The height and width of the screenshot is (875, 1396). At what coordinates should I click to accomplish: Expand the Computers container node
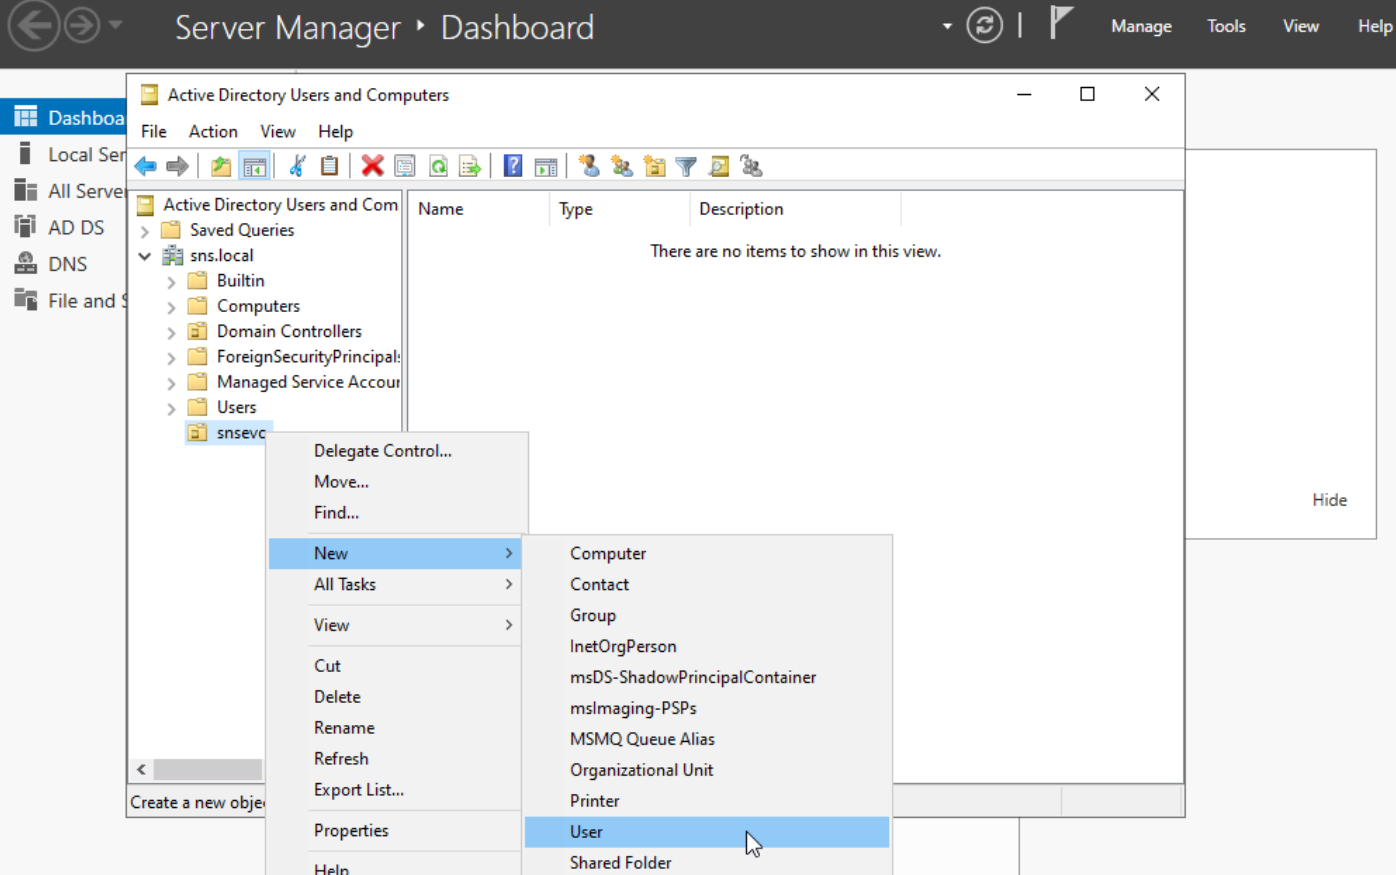(171, 307)
